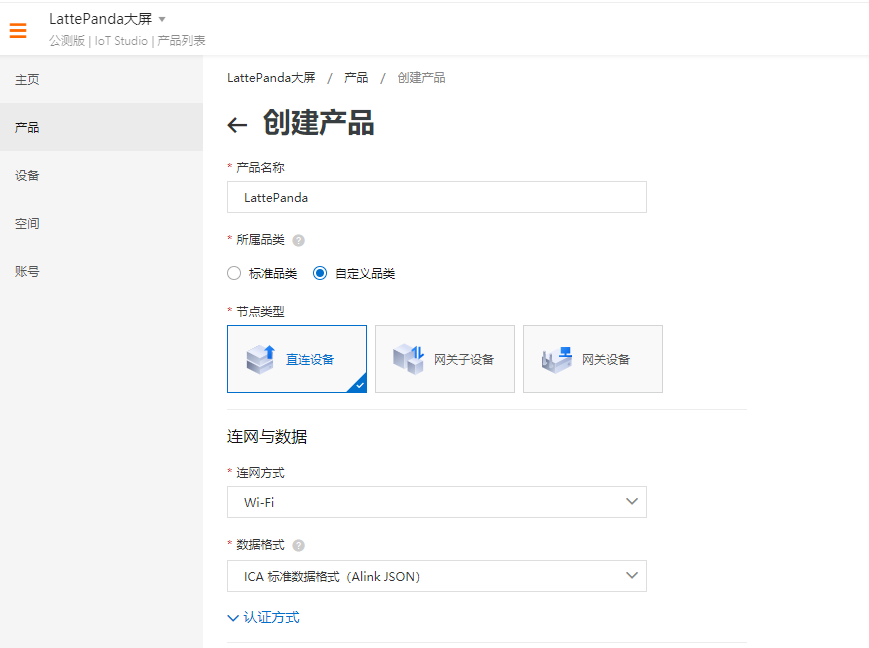Viewport: 869px width, 648px height.
Task: Click the LattePanda大屏 project title
Action: pyautogui.click(x=100, y=19)
